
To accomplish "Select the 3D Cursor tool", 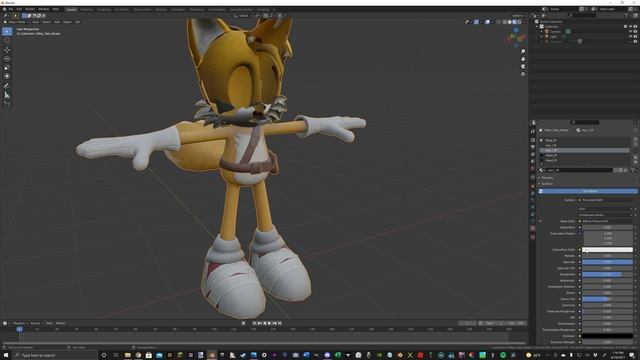I will 7,40.
